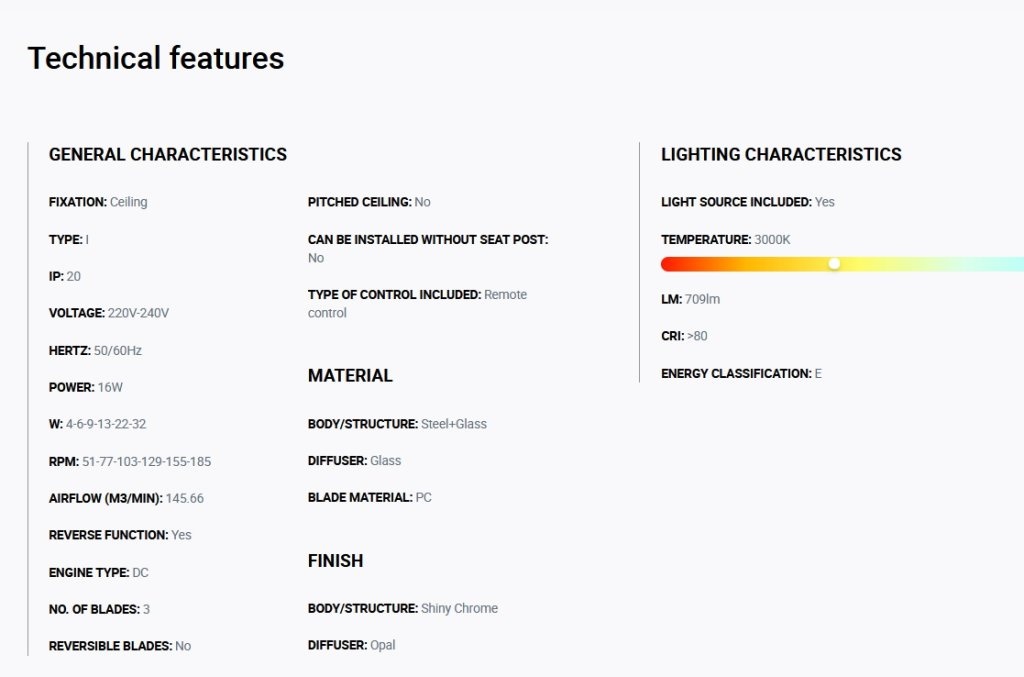Select the Lighting Characteristics heading
The height and width of the screenshot is (677, 1024).
pyautogui.click(x=781, y=154)
